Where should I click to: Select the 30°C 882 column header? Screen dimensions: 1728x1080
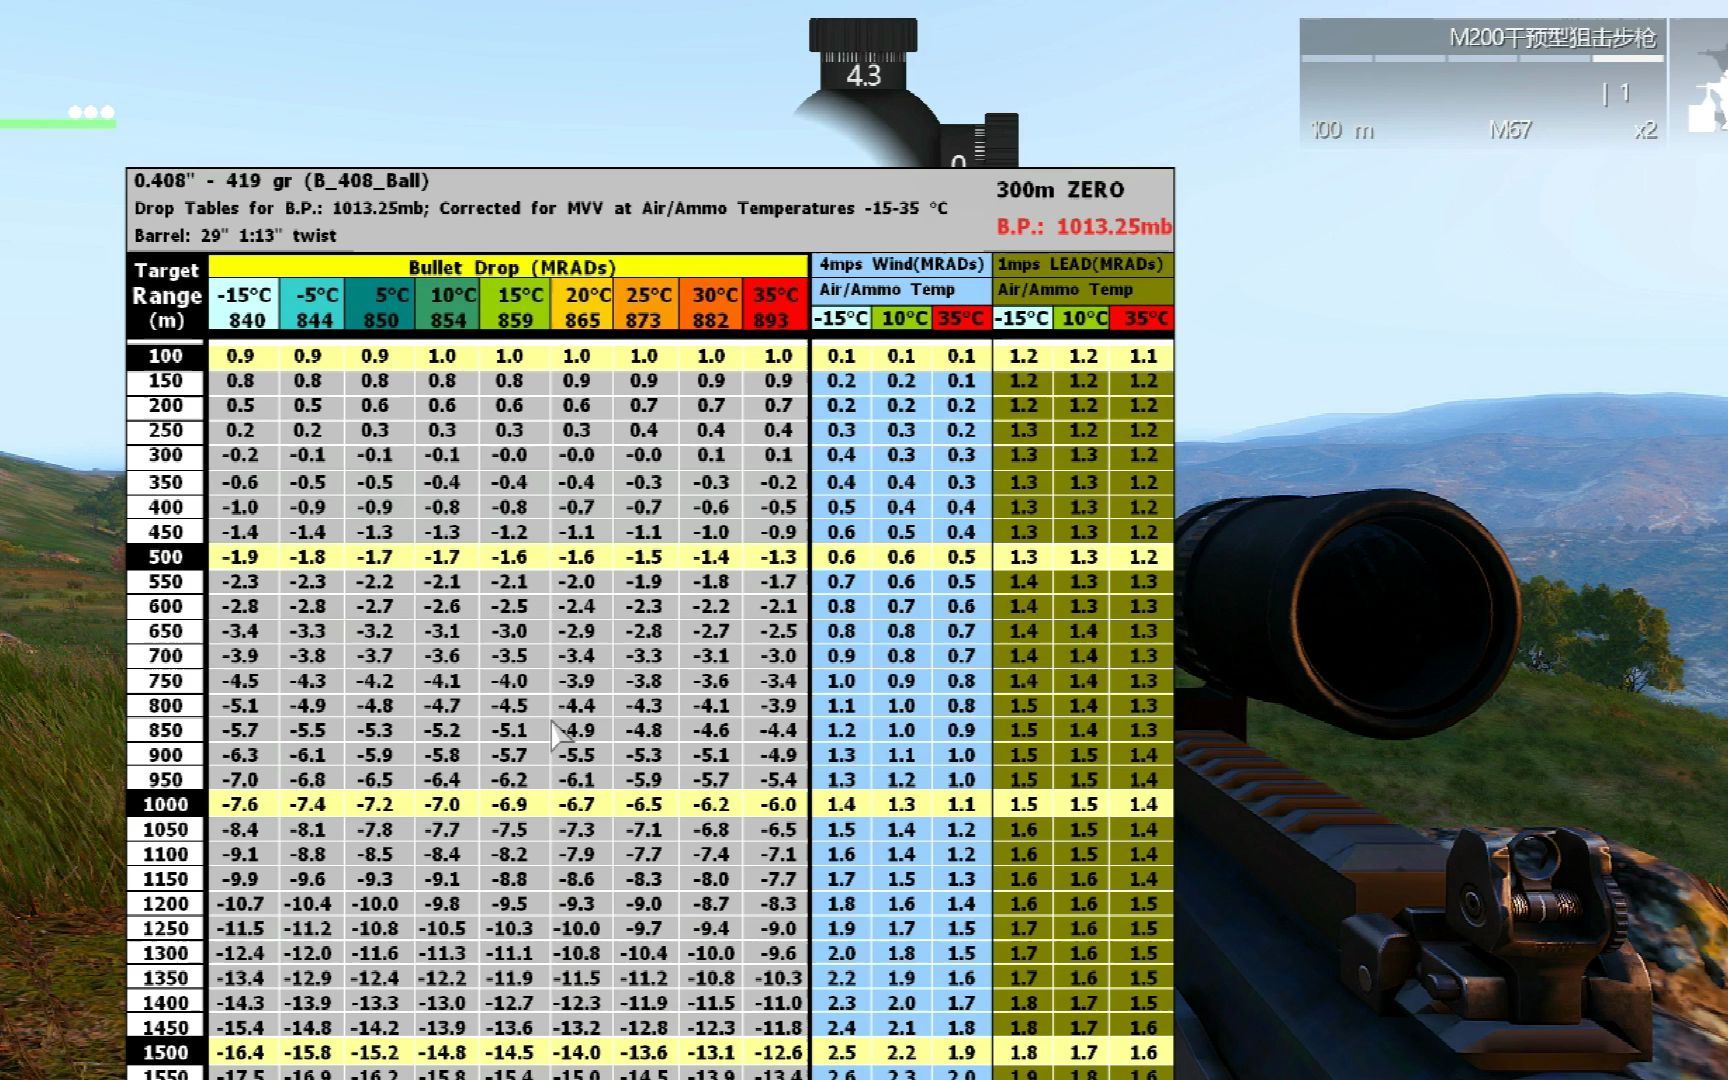tap(712, 306)
